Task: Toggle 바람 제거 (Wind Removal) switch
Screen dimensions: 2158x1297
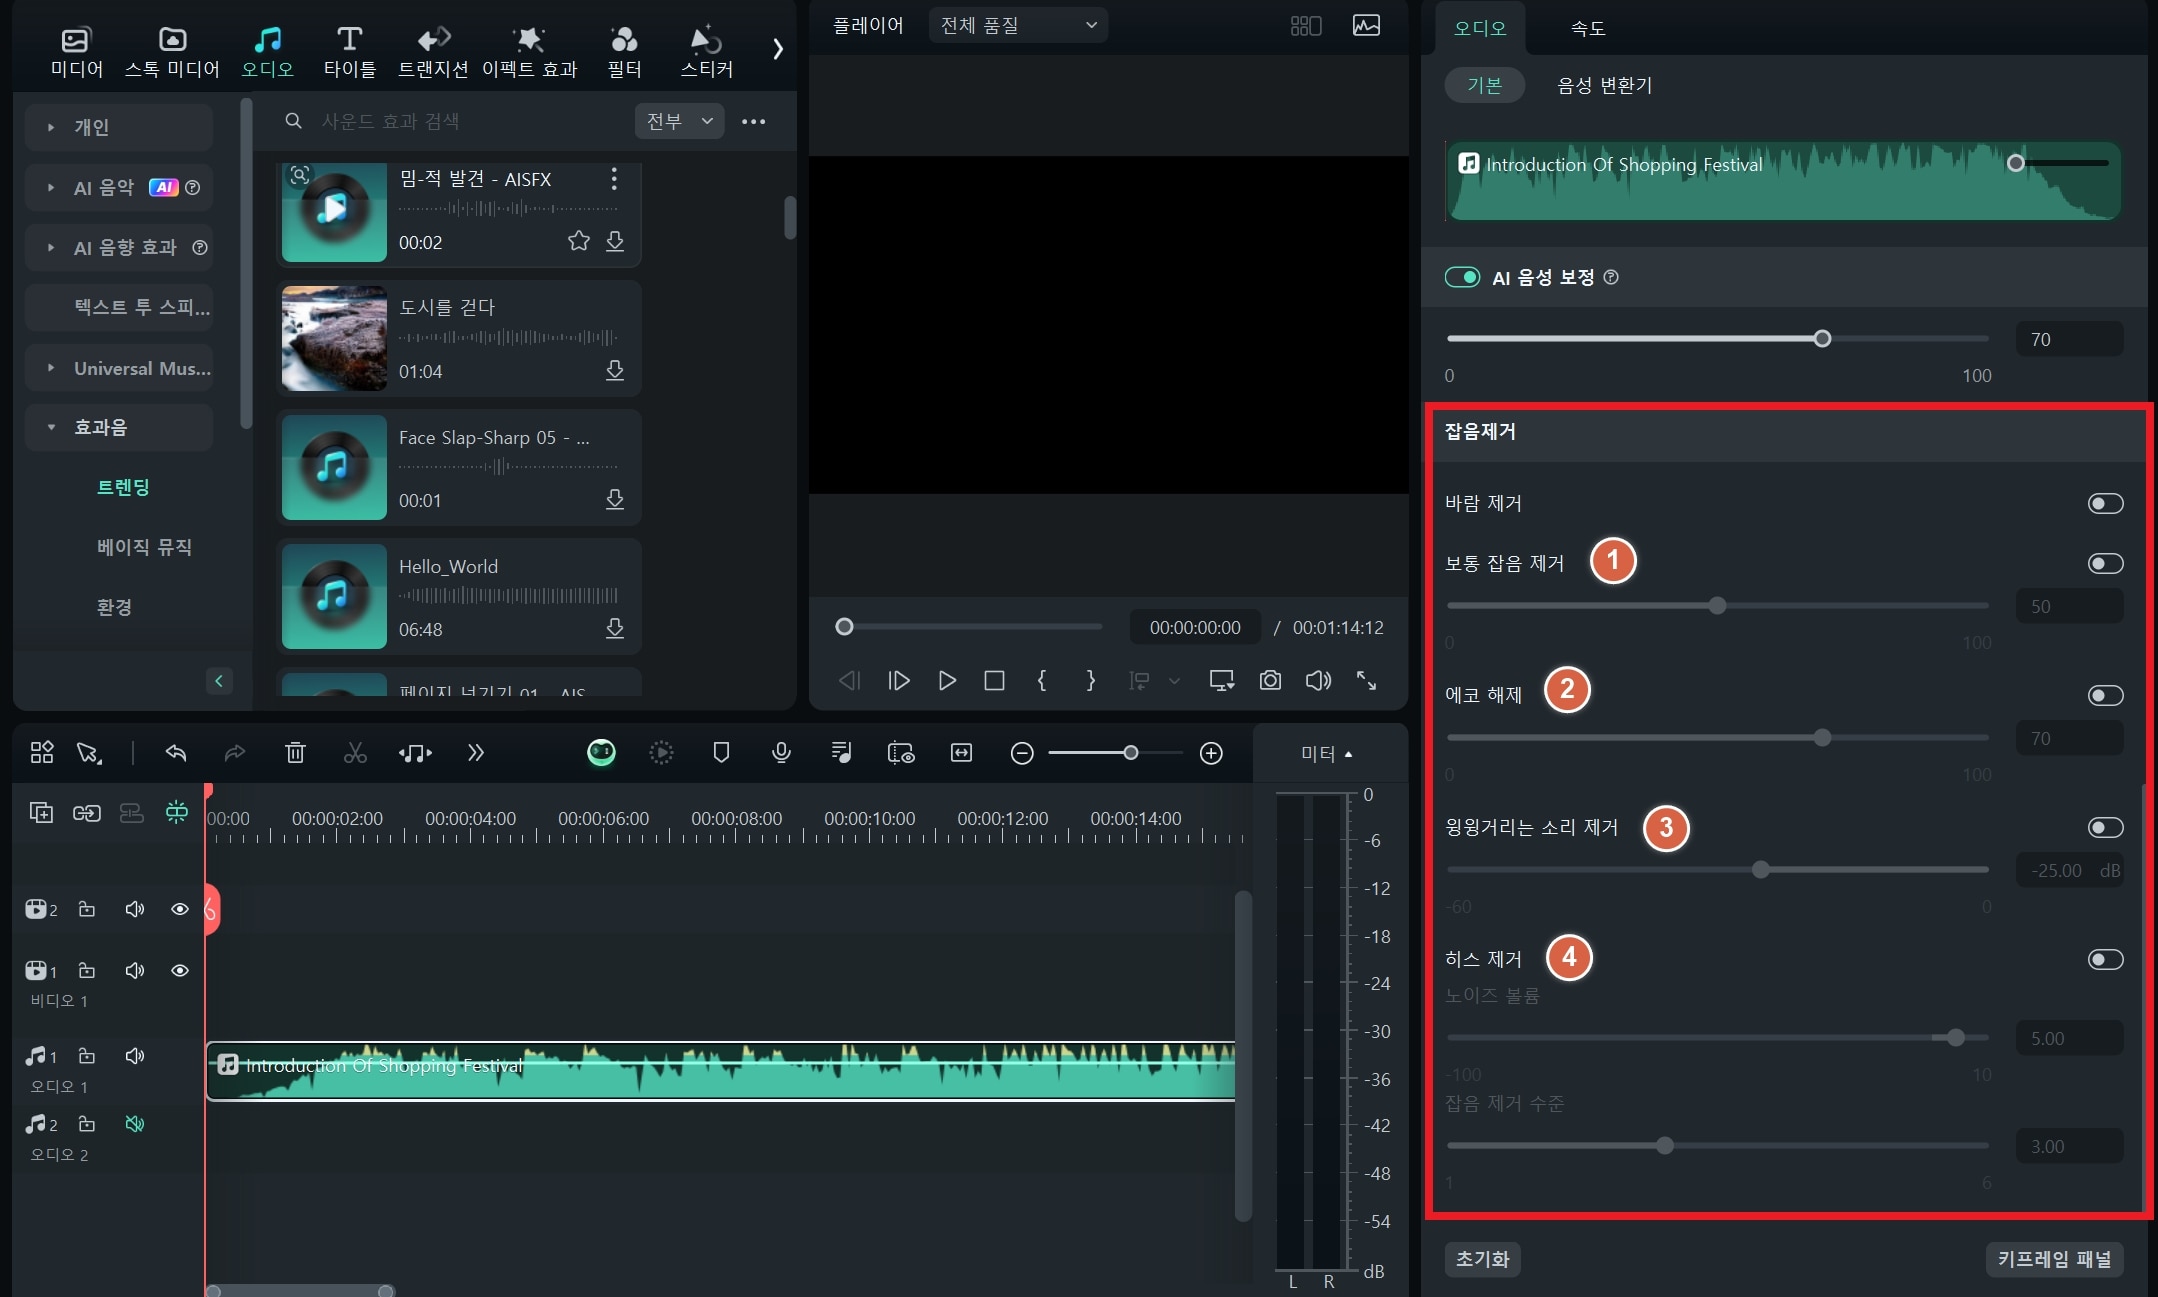Action: (x=2104, y=503)
